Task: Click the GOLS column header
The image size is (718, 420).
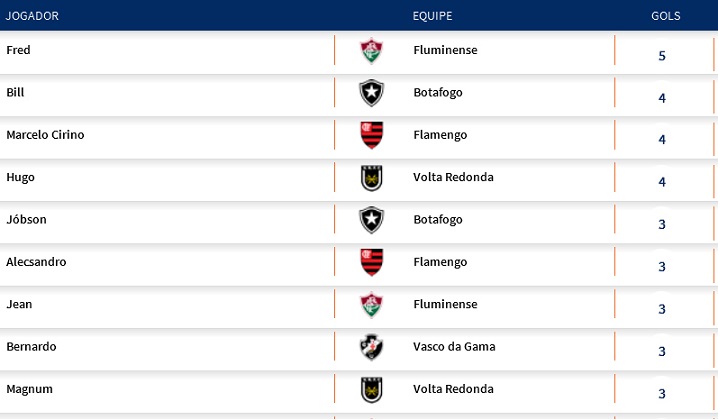Action: point(665,17)
